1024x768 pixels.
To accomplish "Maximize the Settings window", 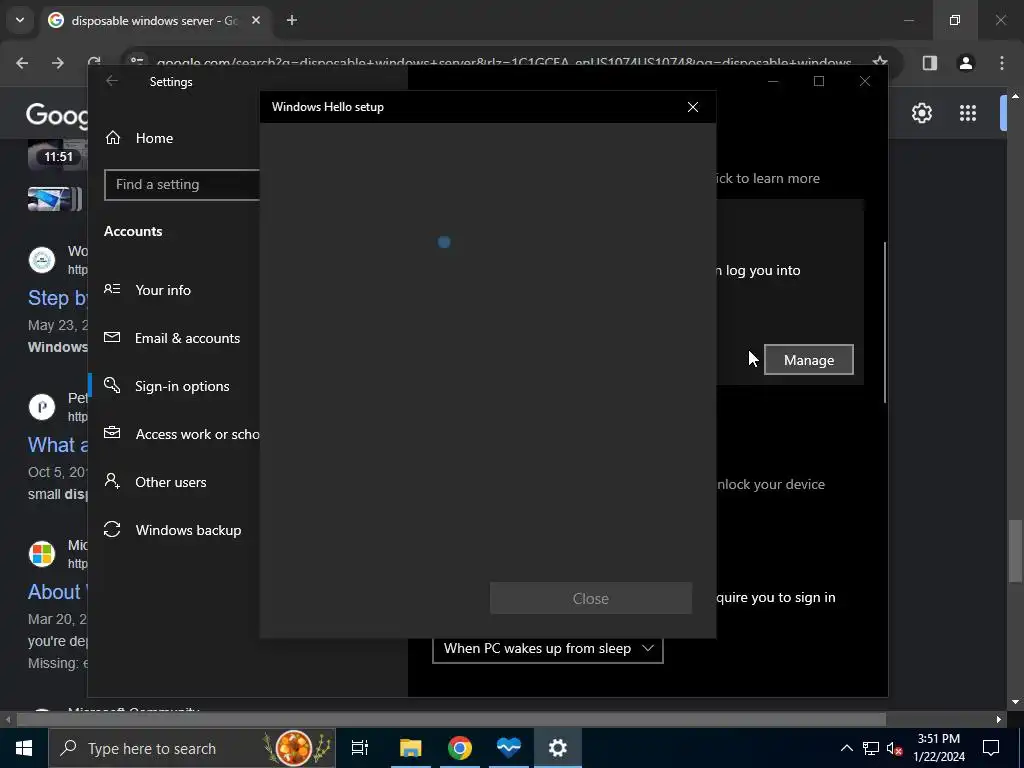I will pos(819,81).
